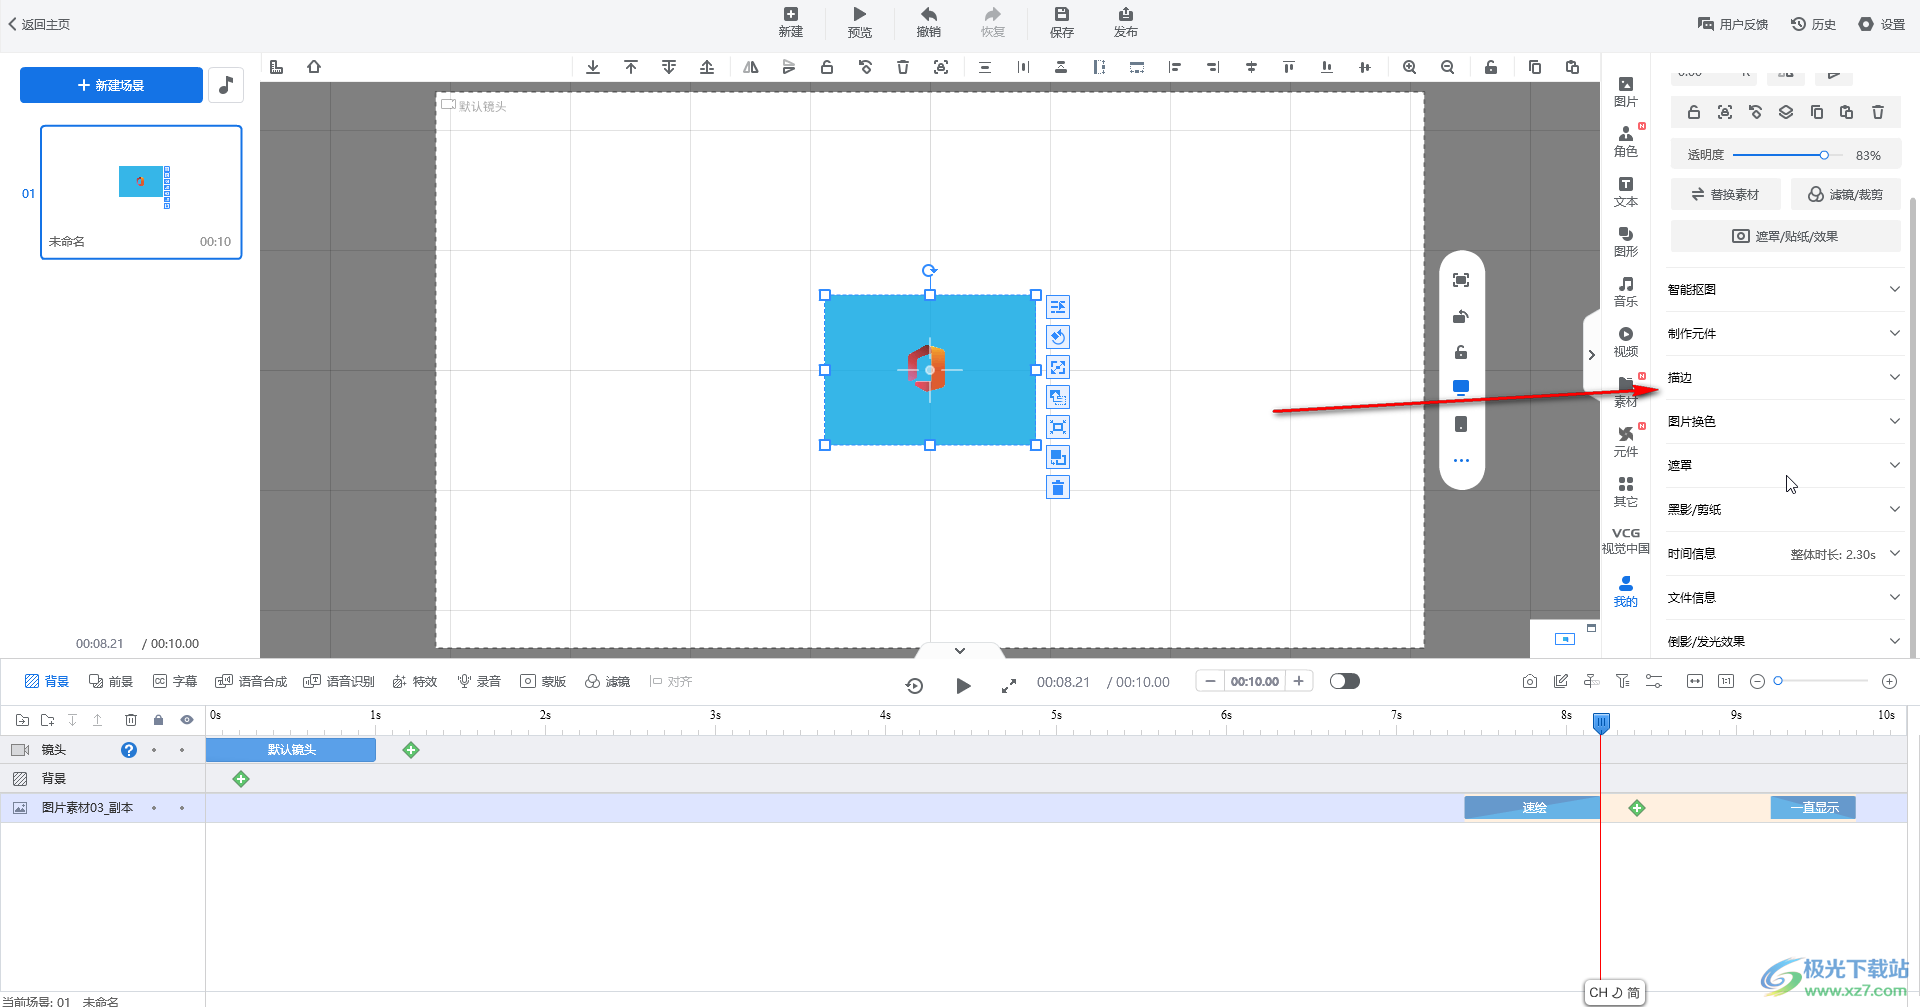The width and height of the screenshot is (1920, 1007).
Task: Click the 新建场景 button
Action: click(x=111, y=85)
